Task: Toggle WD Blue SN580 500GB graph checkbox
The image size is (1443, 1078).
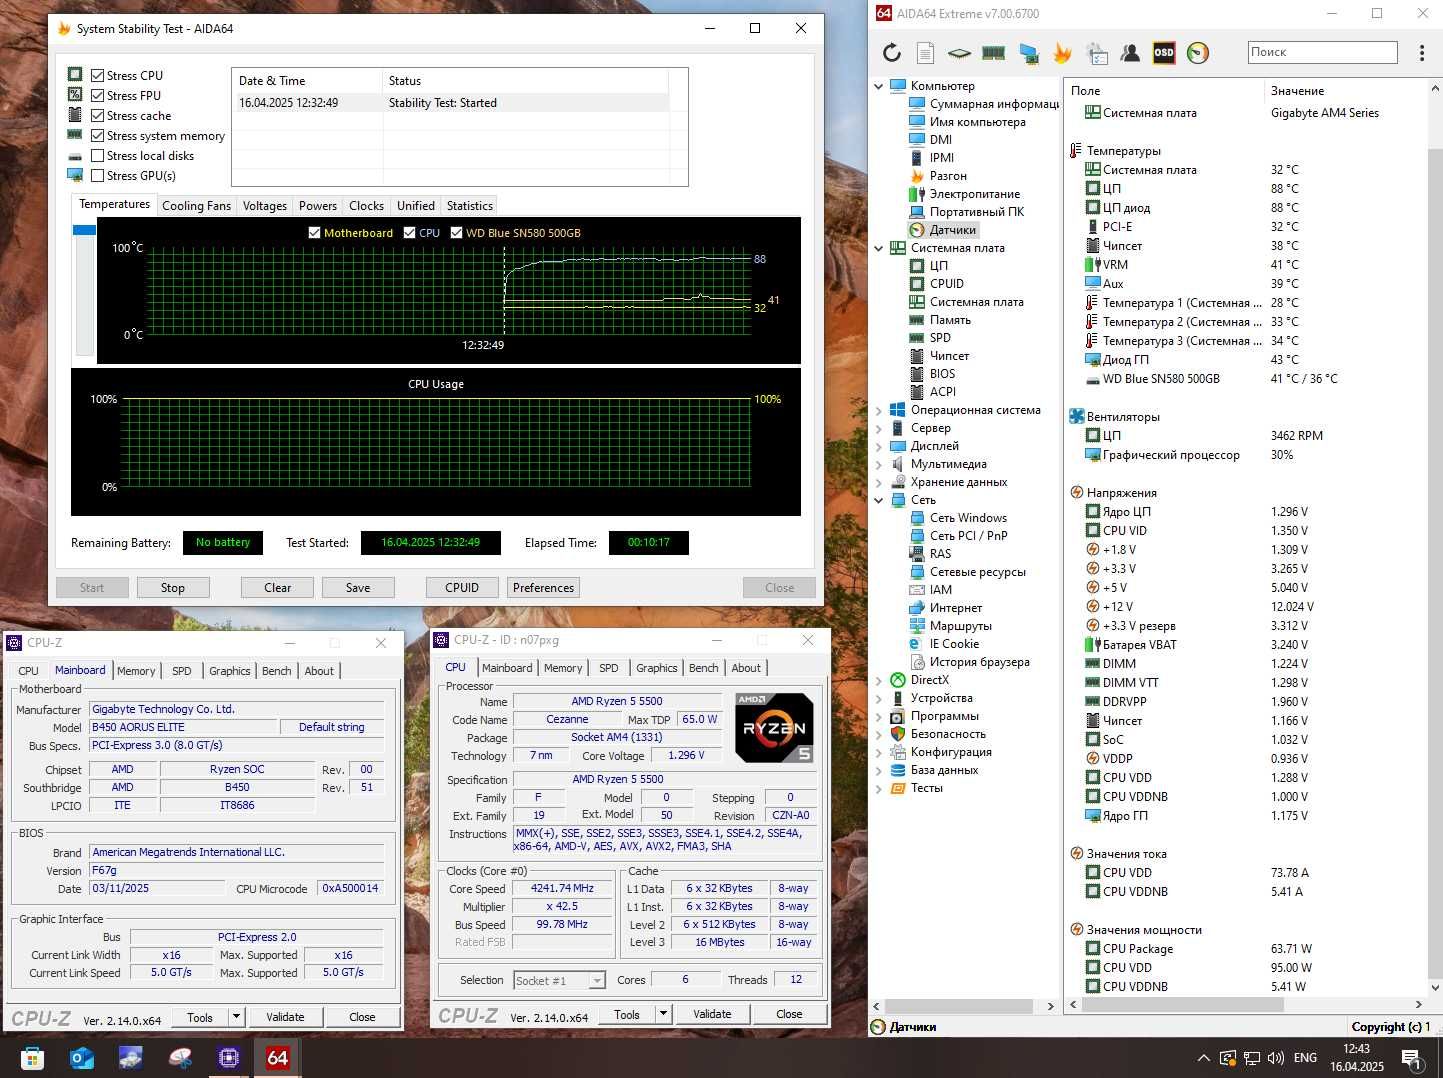Action: point(456,233)
